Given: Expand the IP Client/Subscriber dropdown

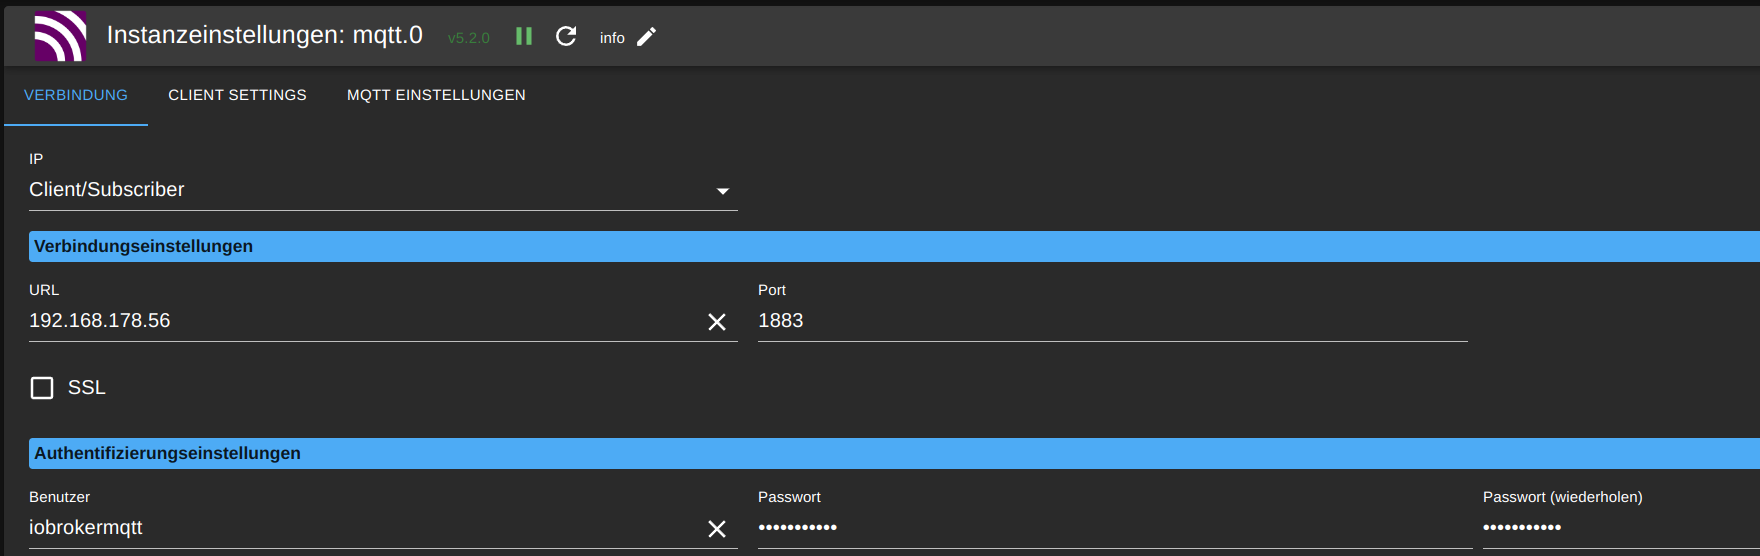Looking at the screenshot, I should 383,190.
